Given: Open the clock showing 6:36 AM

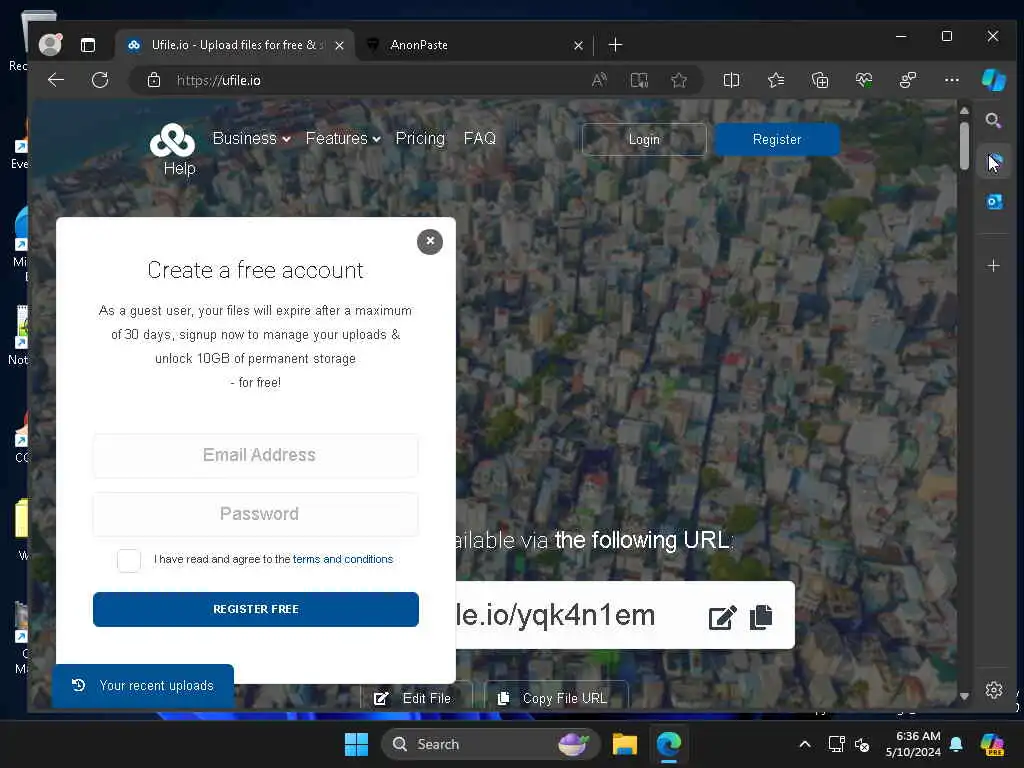Looking at the screenshot, I should click(913, 744).
